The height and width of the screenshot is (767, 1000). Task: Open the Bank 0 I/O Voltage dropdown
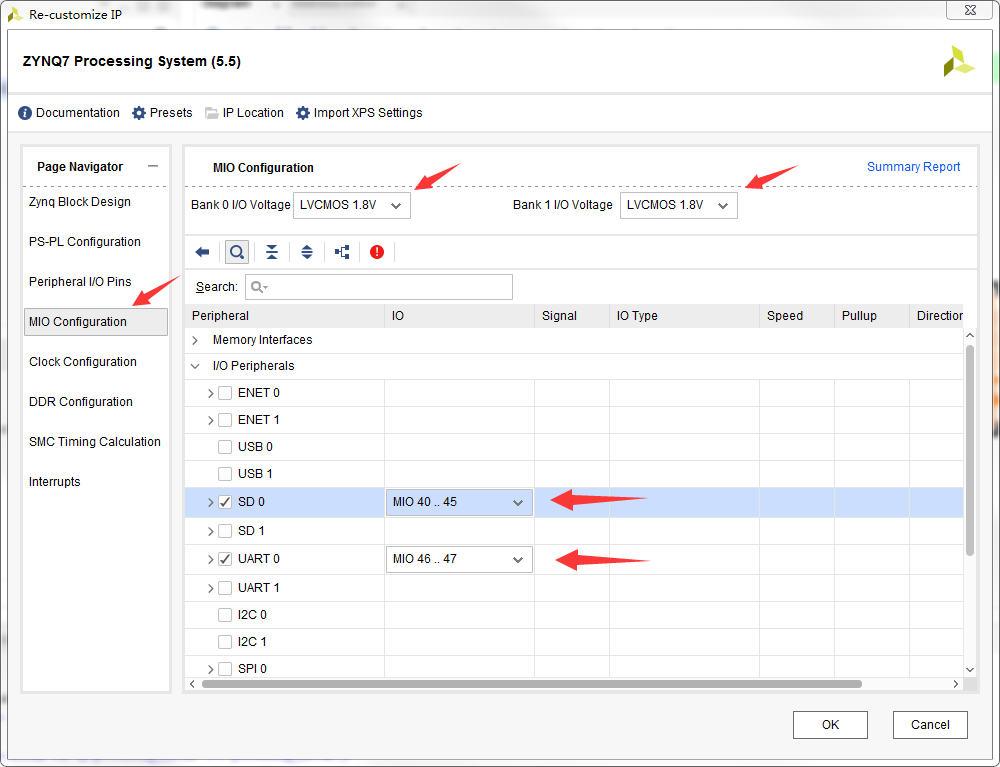click(351, 205)
